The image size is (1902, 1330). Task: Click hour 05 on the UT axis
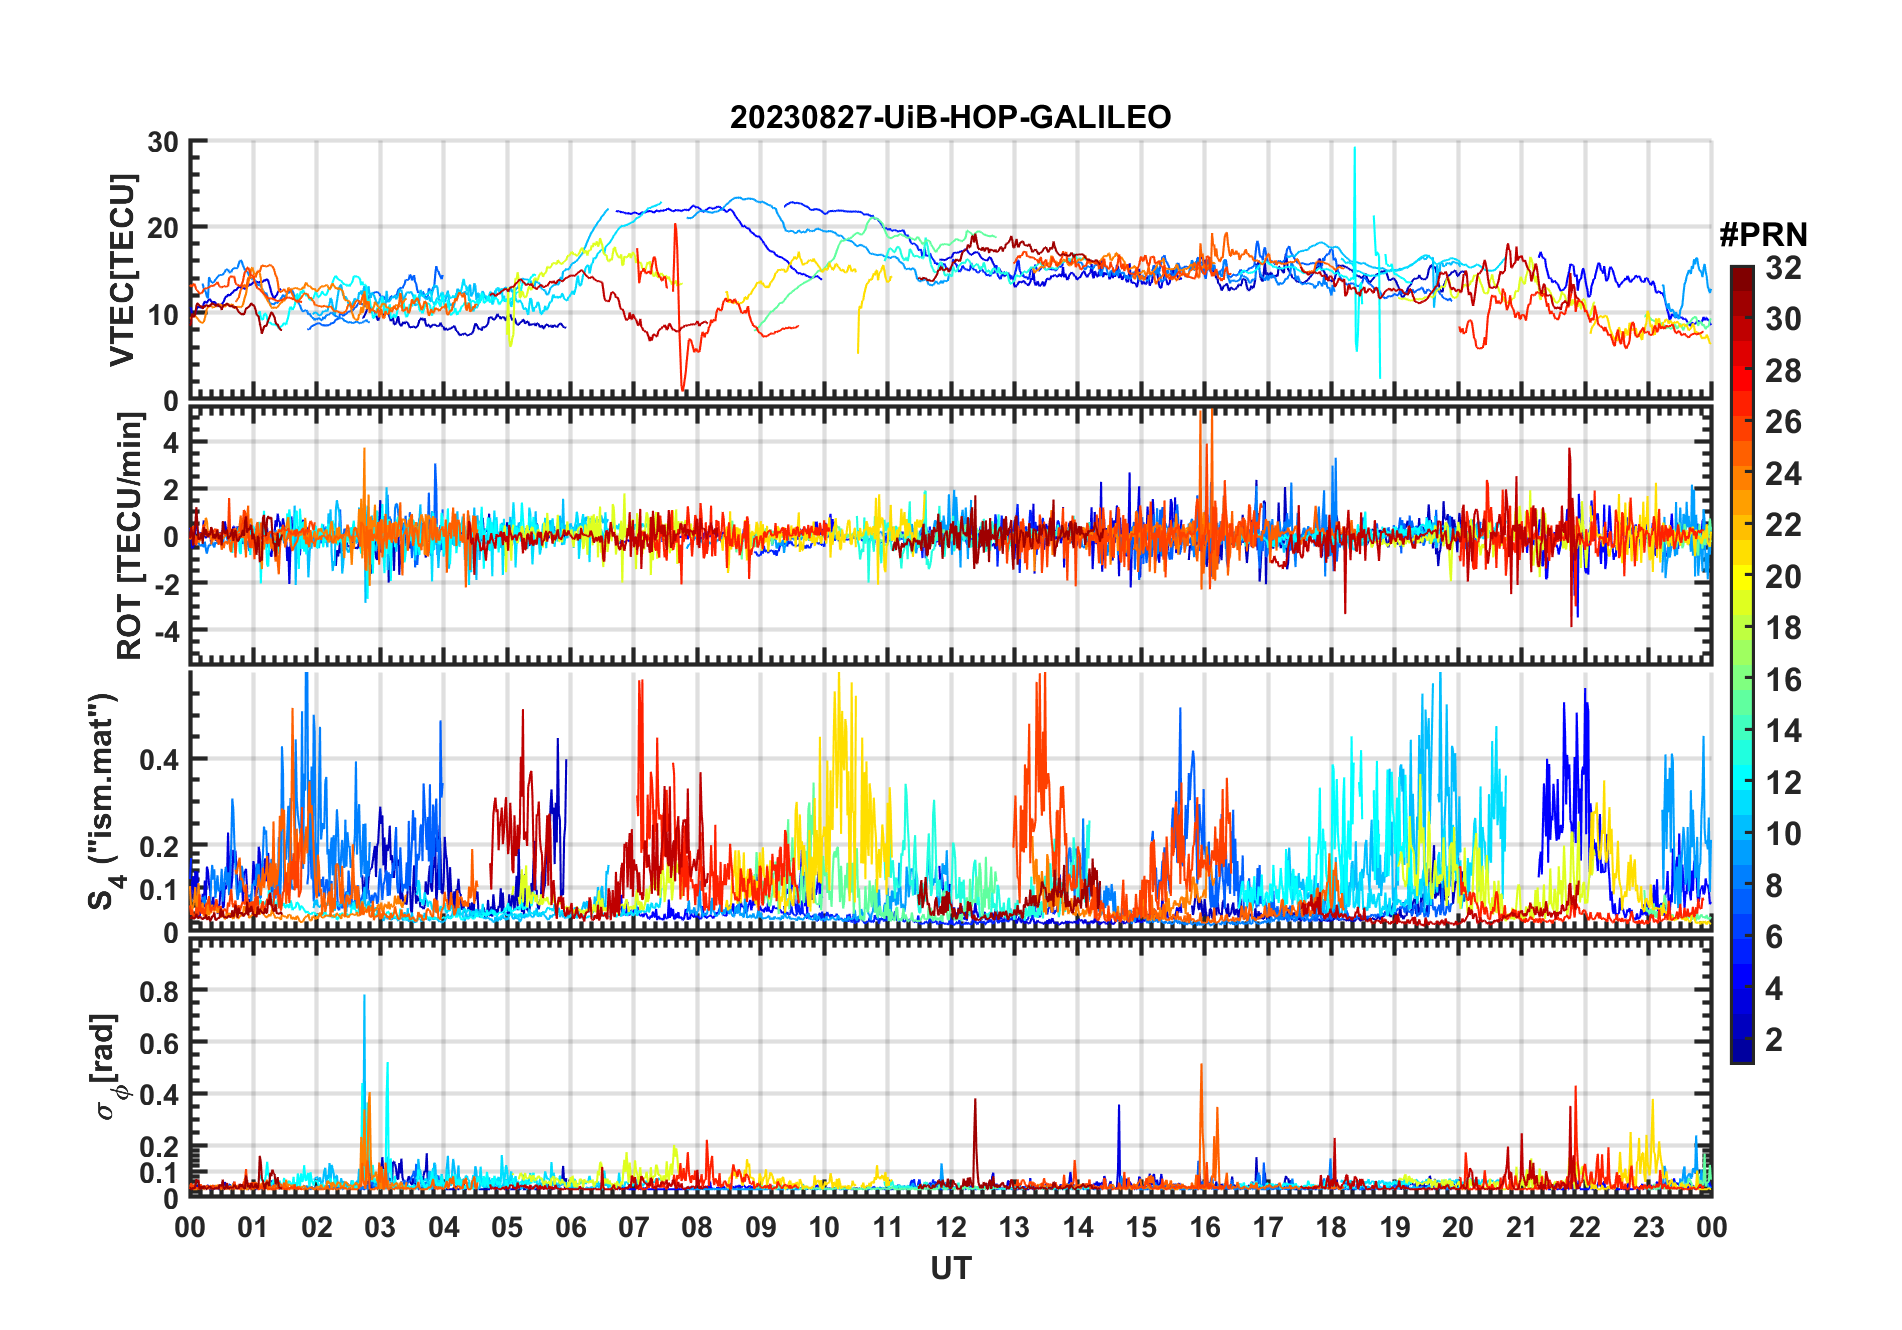click(x=507, y=1227)
